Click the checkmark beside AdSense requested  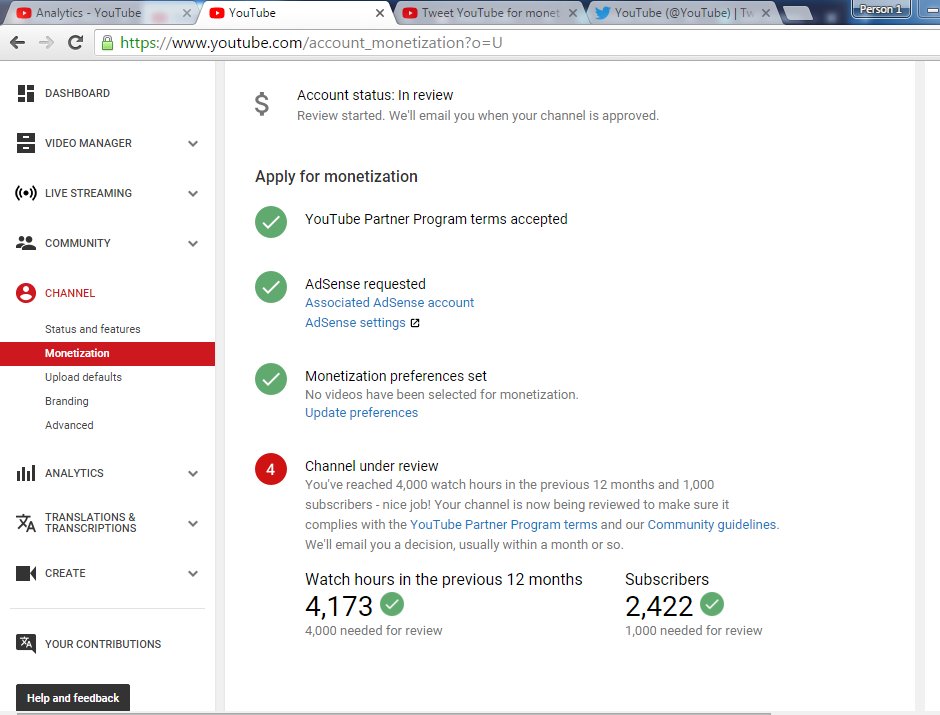pyautogui.click(x=271, y=287)
